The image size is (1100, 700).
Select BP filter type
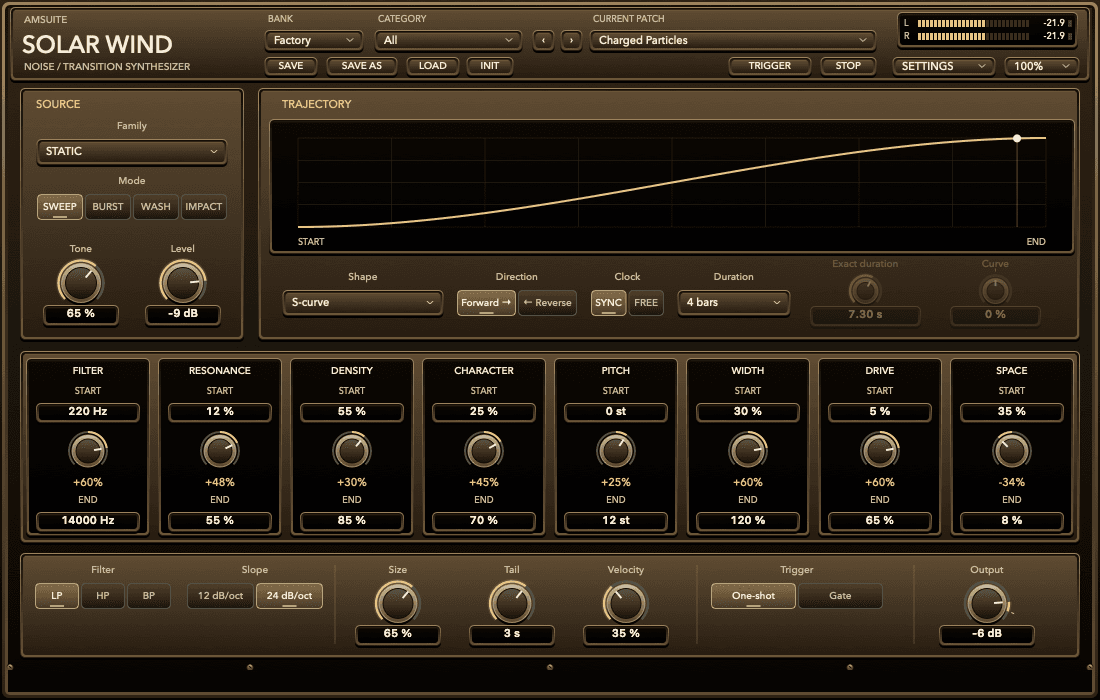[x=149, y=595]
